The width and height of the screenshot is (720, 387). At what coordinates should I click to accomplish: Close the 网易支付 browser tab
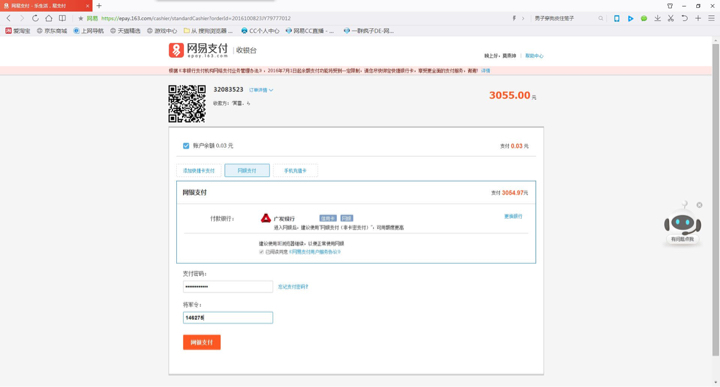click(87, 6)
